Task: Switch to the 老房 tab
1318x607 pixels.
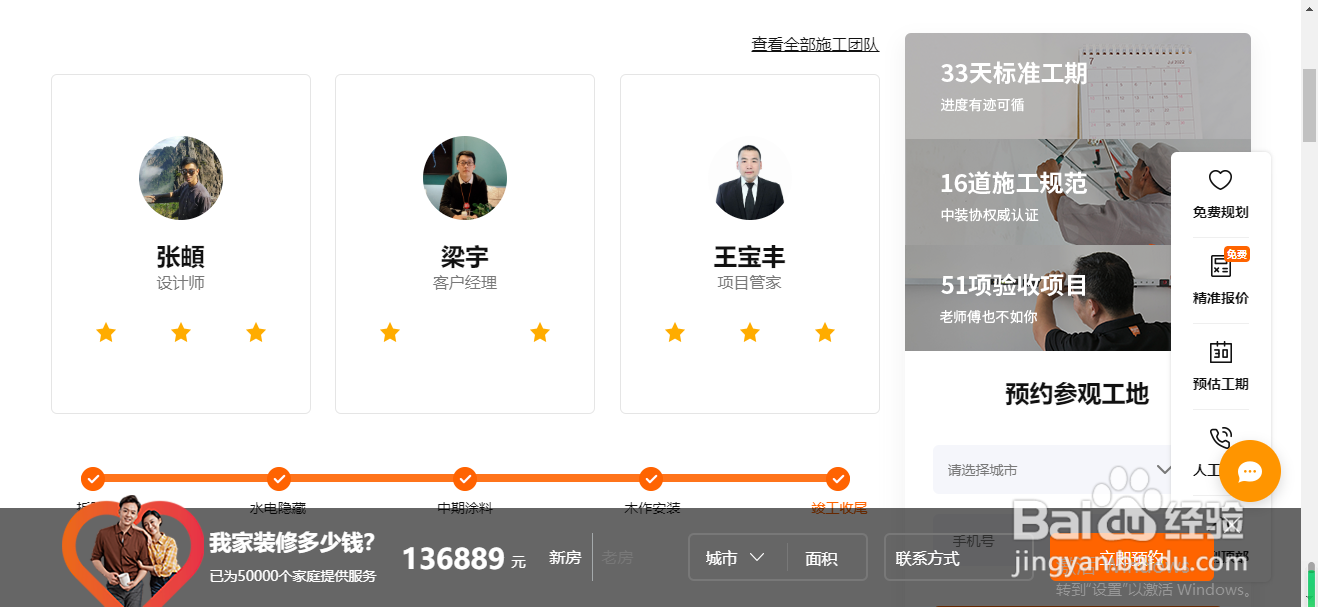Action: click(618, 558)
